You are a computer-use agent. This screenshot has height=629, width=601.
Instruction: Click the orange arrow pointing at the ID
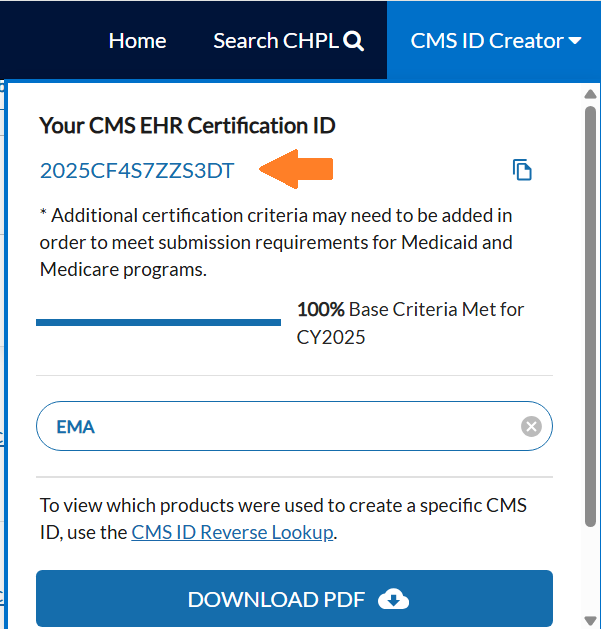pyautogui.click(x=295, y=168)
